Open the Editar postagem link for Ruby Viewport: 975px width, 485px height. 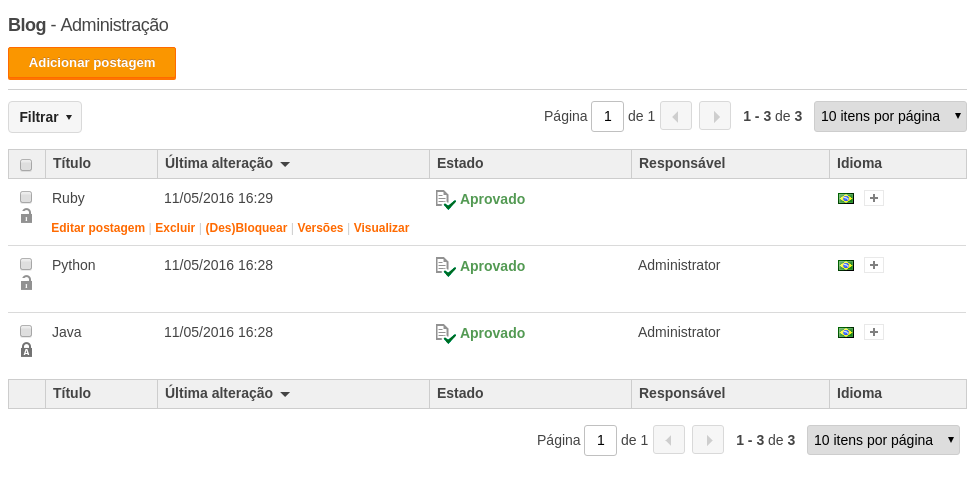tap(98, 228)
